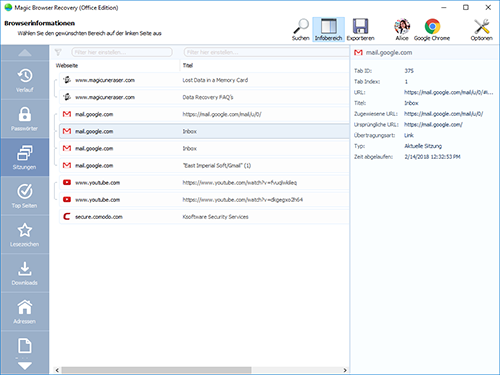The height and width of the screenshot is (375, 500).
Task: Click the document page icon in sidebar
Action: [25, 346]
